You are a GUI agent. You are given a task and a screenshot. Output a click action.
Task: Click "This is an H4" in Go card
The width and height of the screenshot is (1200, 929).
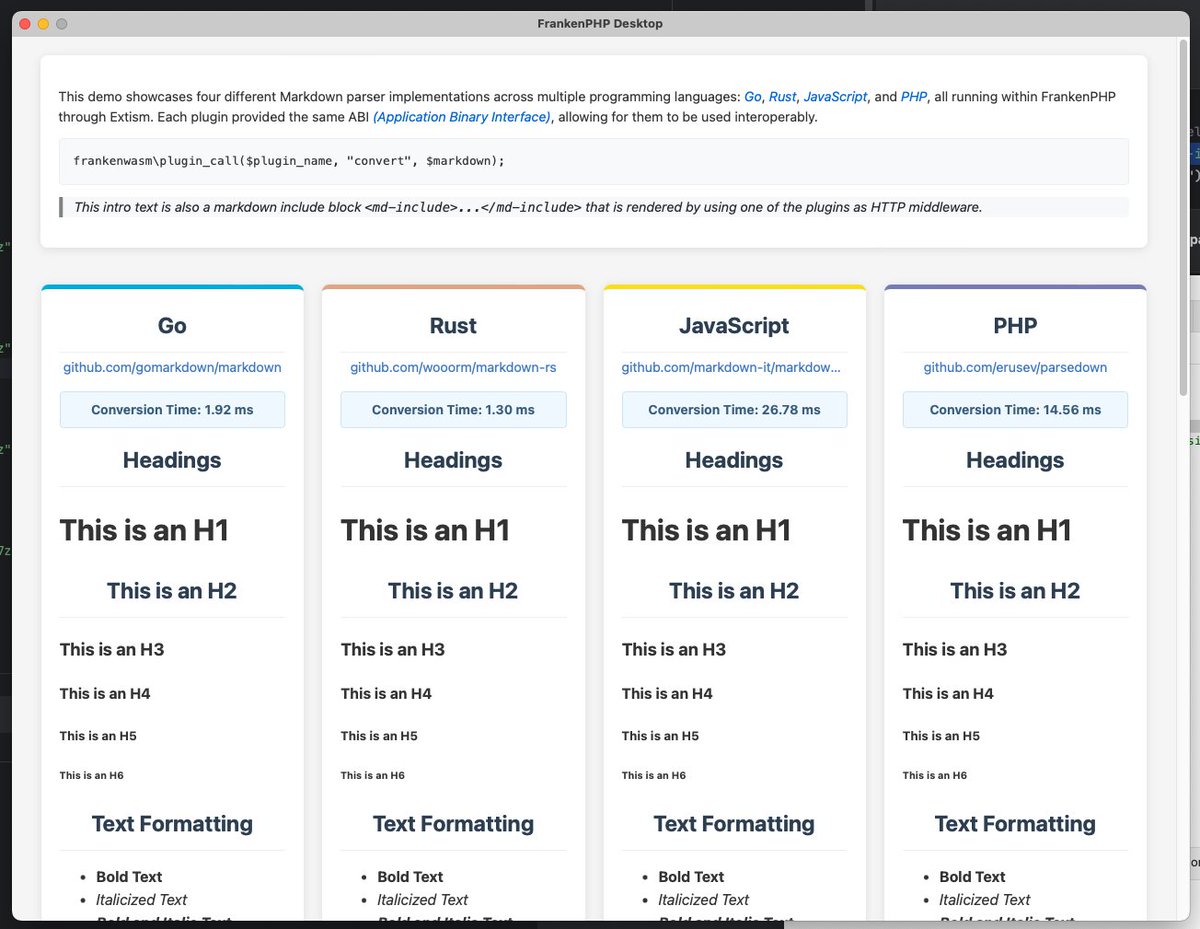(105, 694)
